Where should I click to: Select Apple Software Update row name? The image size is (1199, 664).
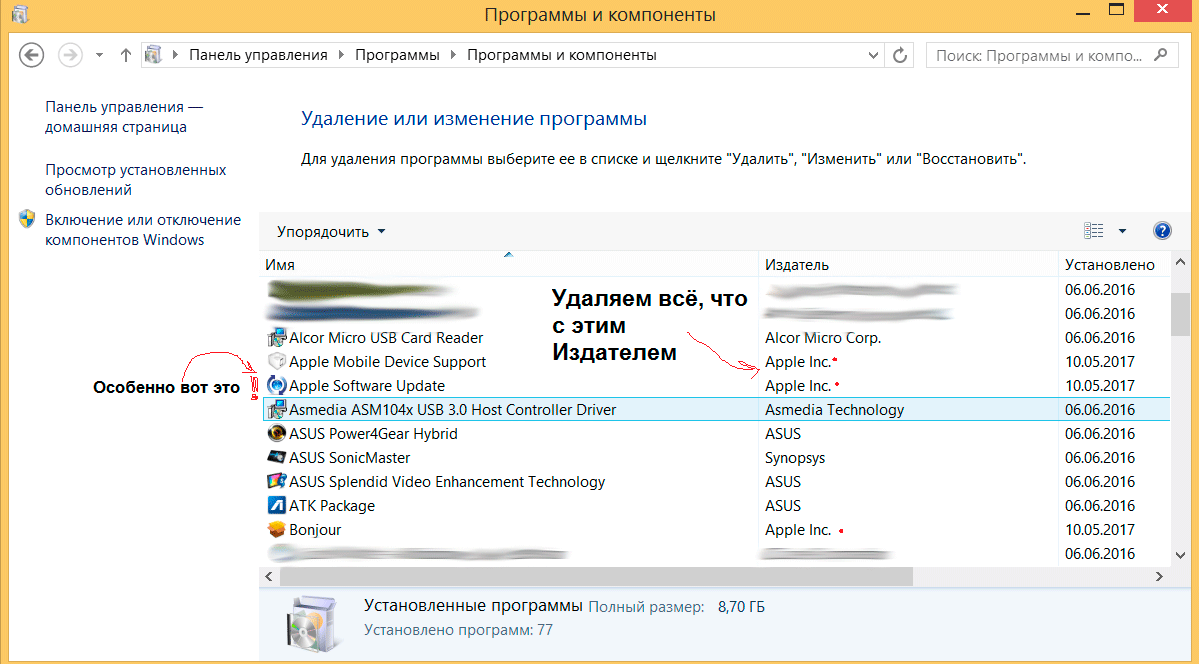coord(367,386)
